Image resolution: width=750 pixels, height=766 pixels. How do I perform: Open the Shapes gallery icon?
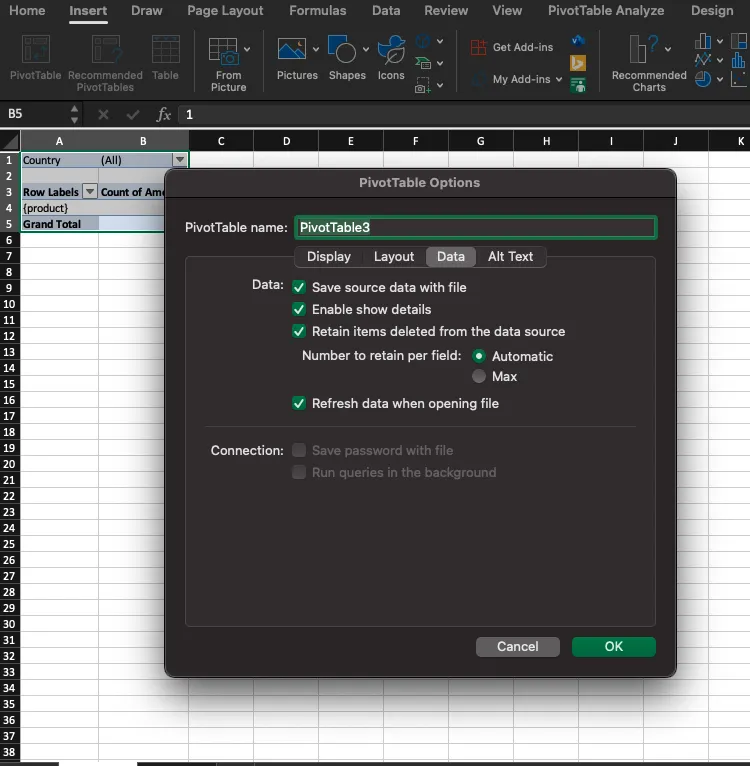(342, 49)
